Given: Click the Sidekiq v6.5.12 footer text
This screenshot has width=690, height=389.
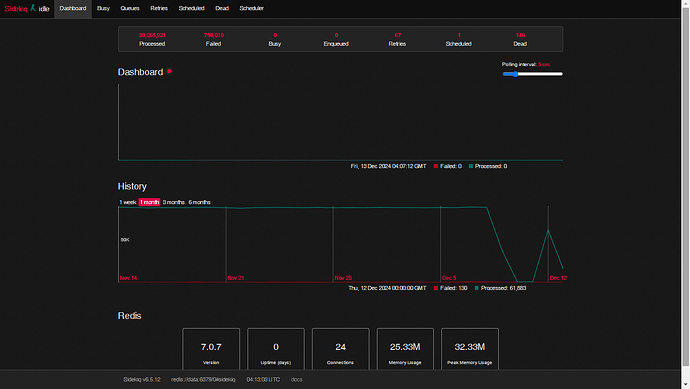Looking at the screenshot, I should coord(142,379).
